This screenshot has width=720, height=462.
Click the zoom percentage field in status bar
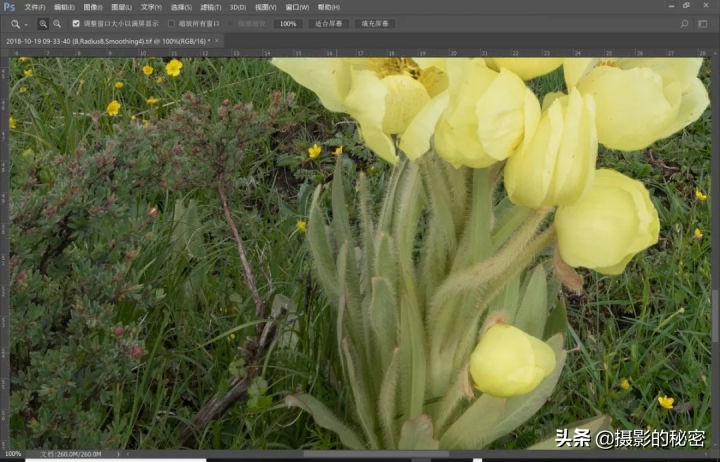pyautogui.click(x=13, y=454)
